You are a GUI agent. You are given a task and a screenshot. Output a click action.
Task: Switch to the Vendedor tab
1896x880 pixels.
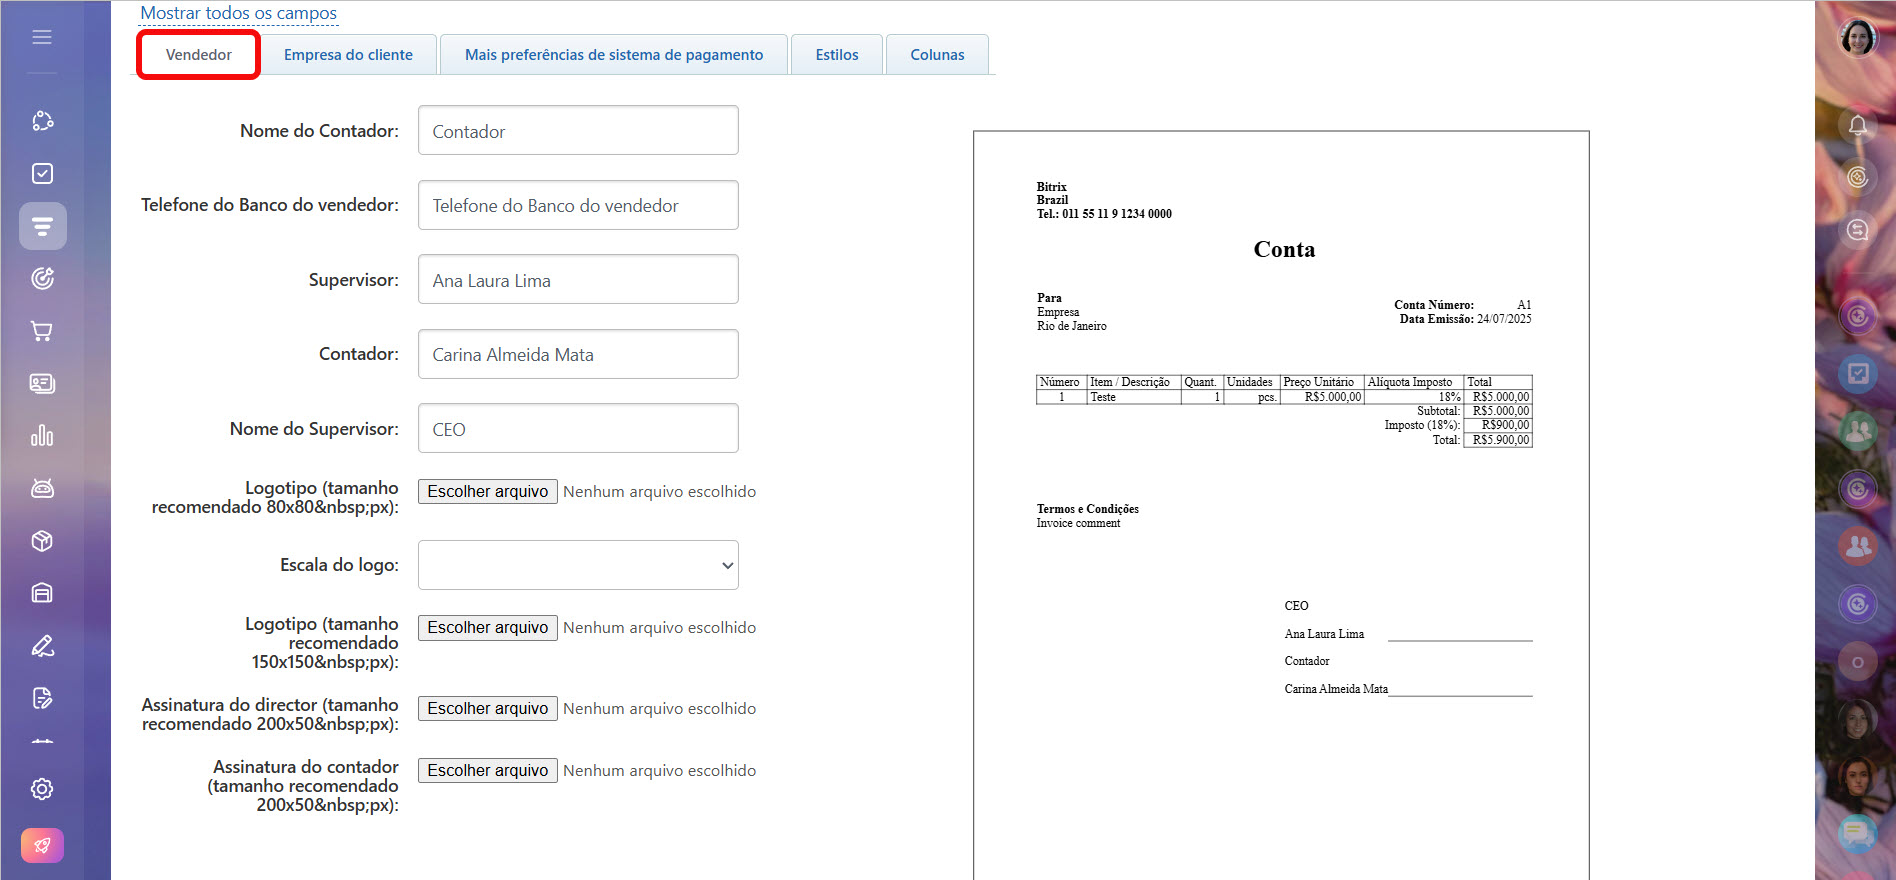point(198,55)
